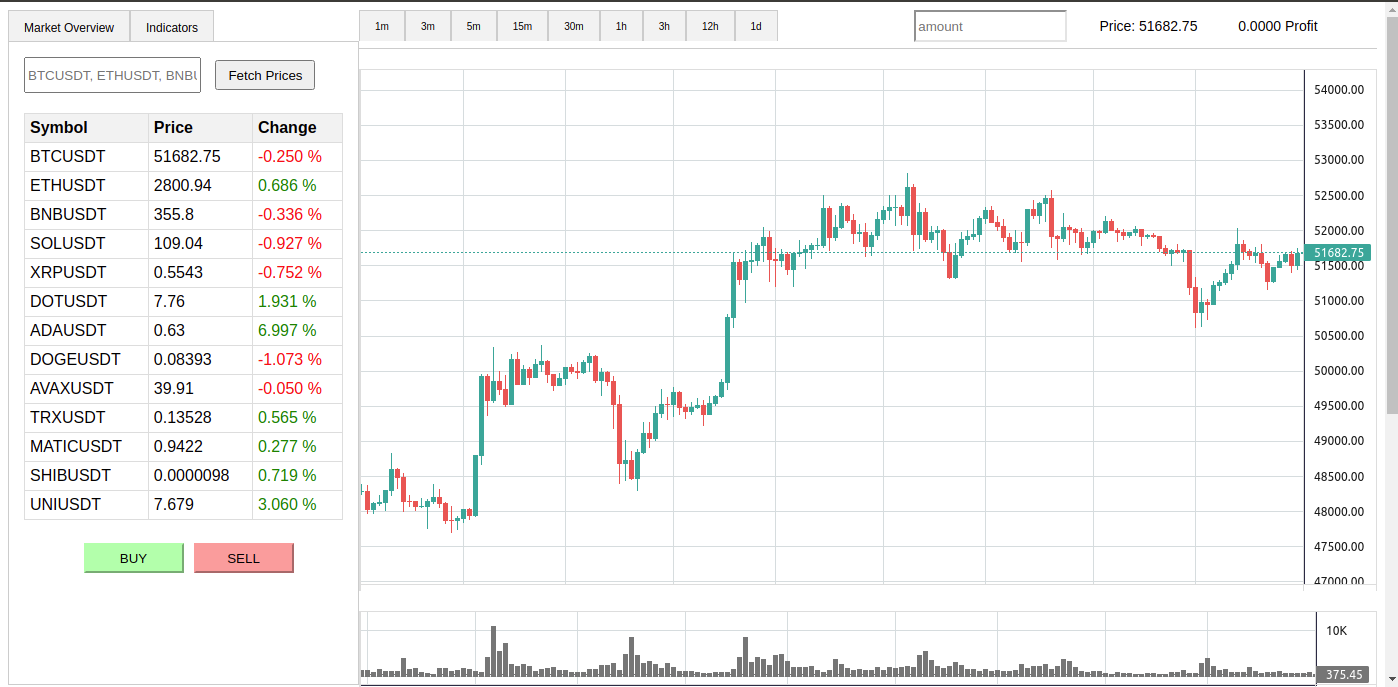Select the 5m chart interval
The image size is (1398, 687).
click(x=473, y=26)
